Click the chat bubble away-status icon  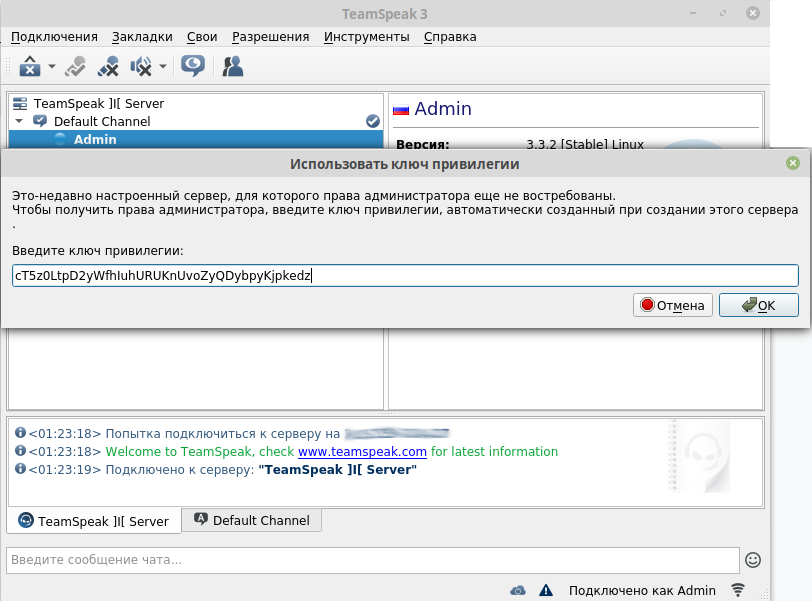(193, 66)
